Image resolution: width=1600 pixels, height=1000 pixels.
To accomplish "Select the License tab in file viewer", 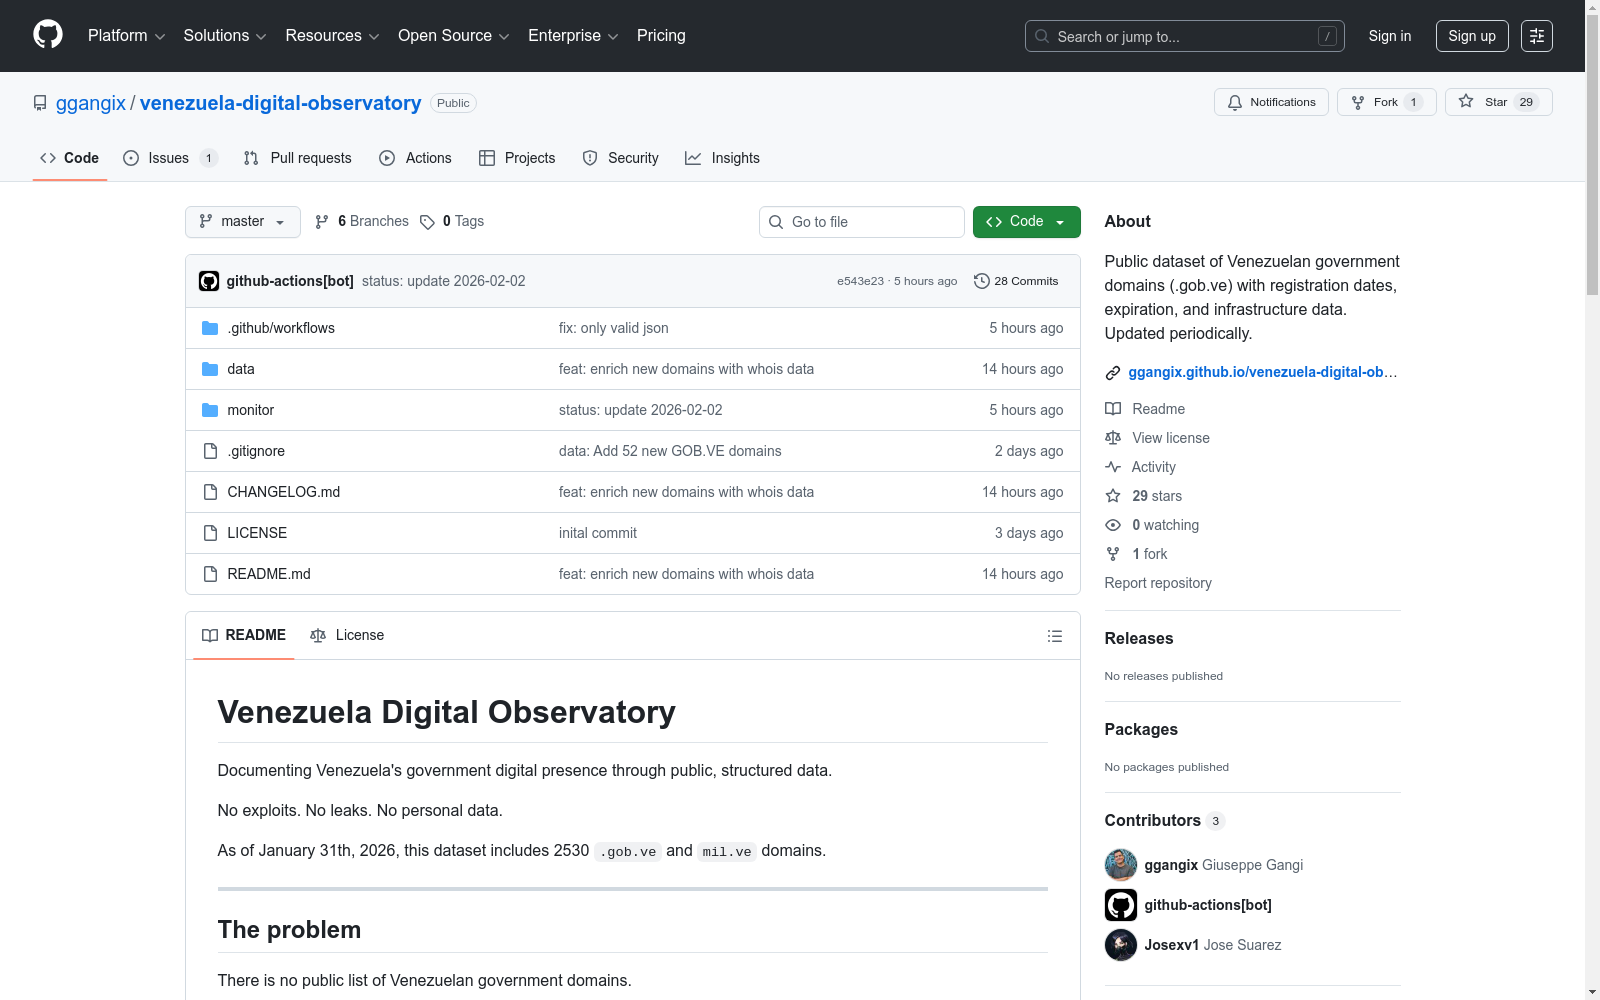I will coord(347,635).
